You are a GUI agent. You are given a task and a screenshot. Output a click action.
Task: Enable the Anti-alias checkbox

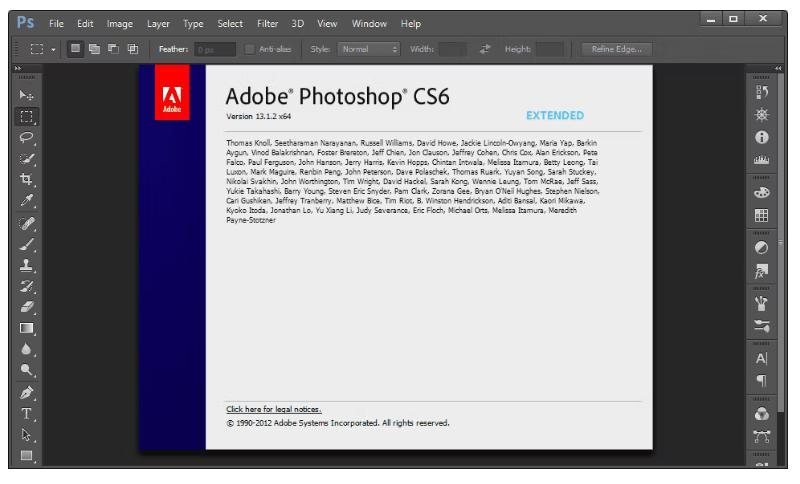click(250, 48)
